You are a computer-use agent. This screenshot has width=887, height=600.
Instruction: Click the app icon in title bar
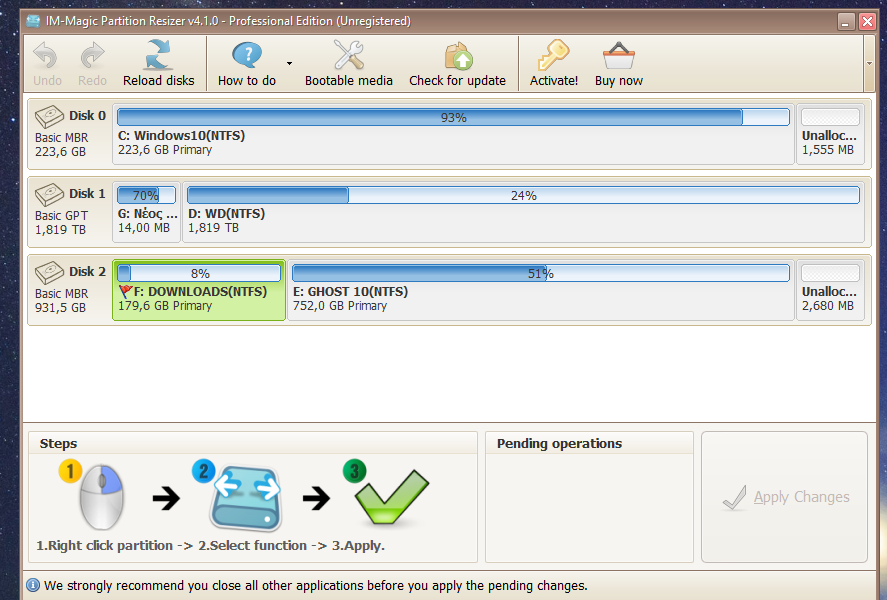[34, 21]
